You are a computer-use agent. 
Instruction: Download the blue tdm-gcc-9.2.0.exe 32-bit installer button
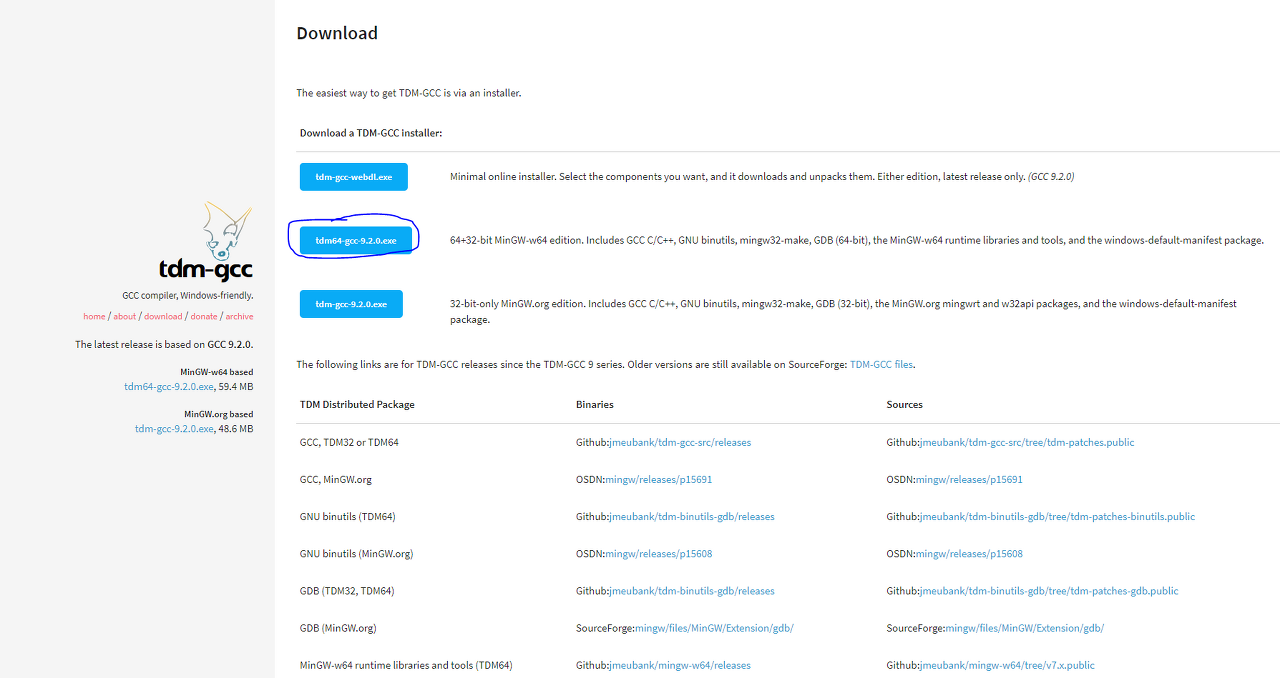tap(351, 304)
